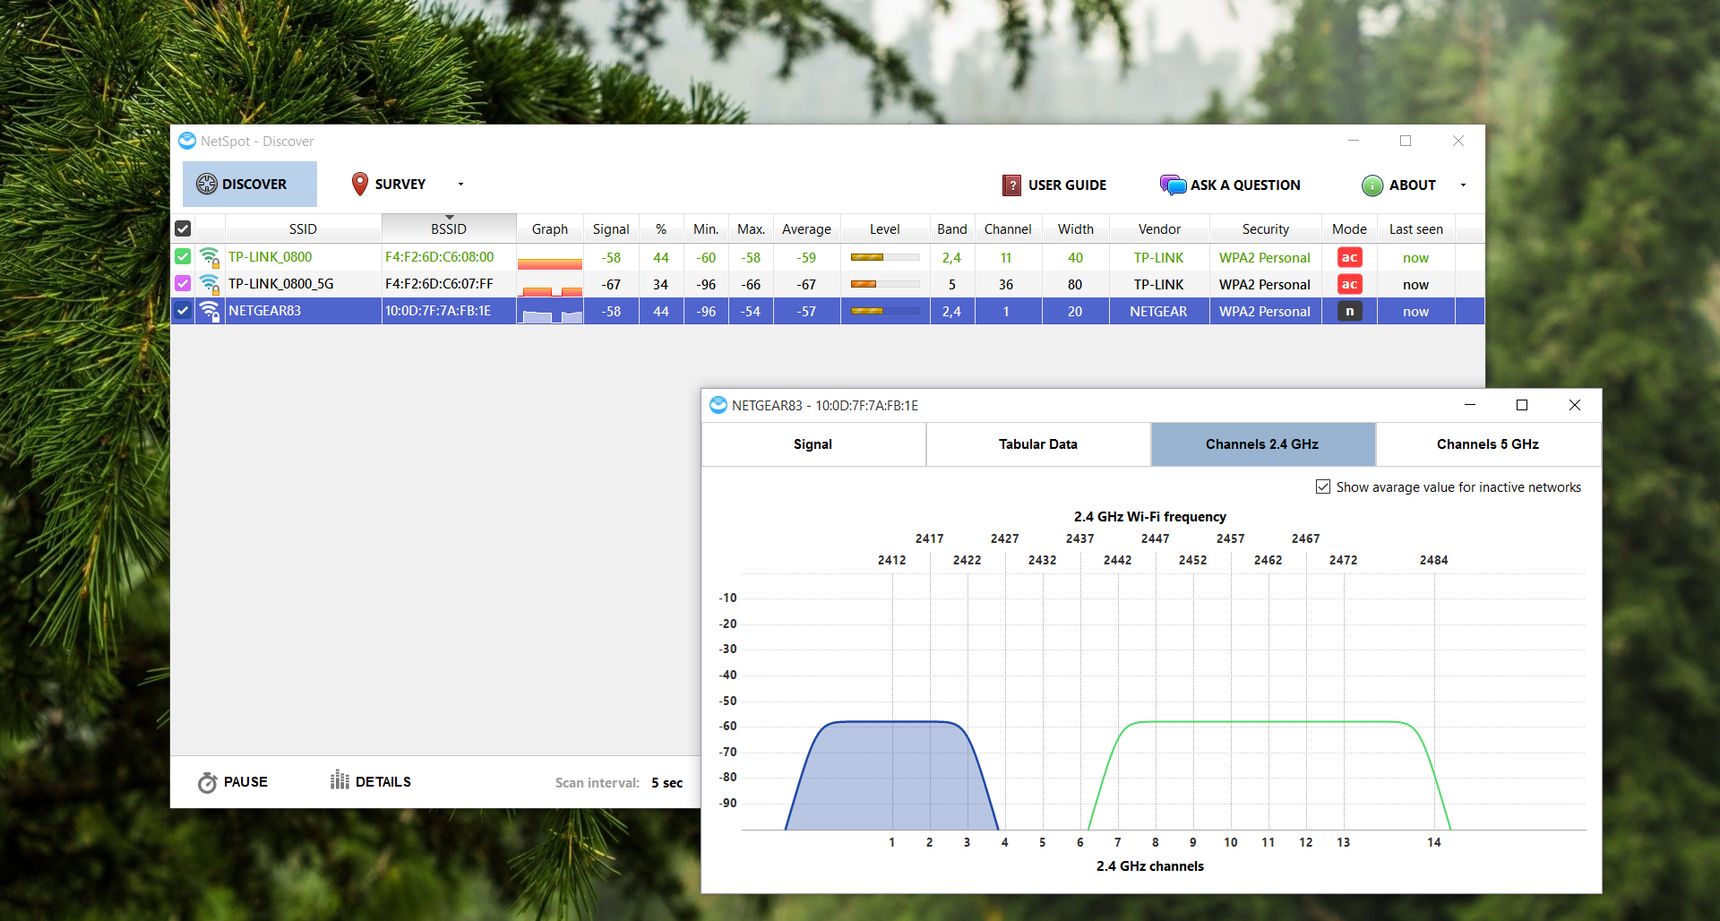1720x921 pixels.
Task: Click the bar chart DETAILS icon
Action: tap(340, 780)
